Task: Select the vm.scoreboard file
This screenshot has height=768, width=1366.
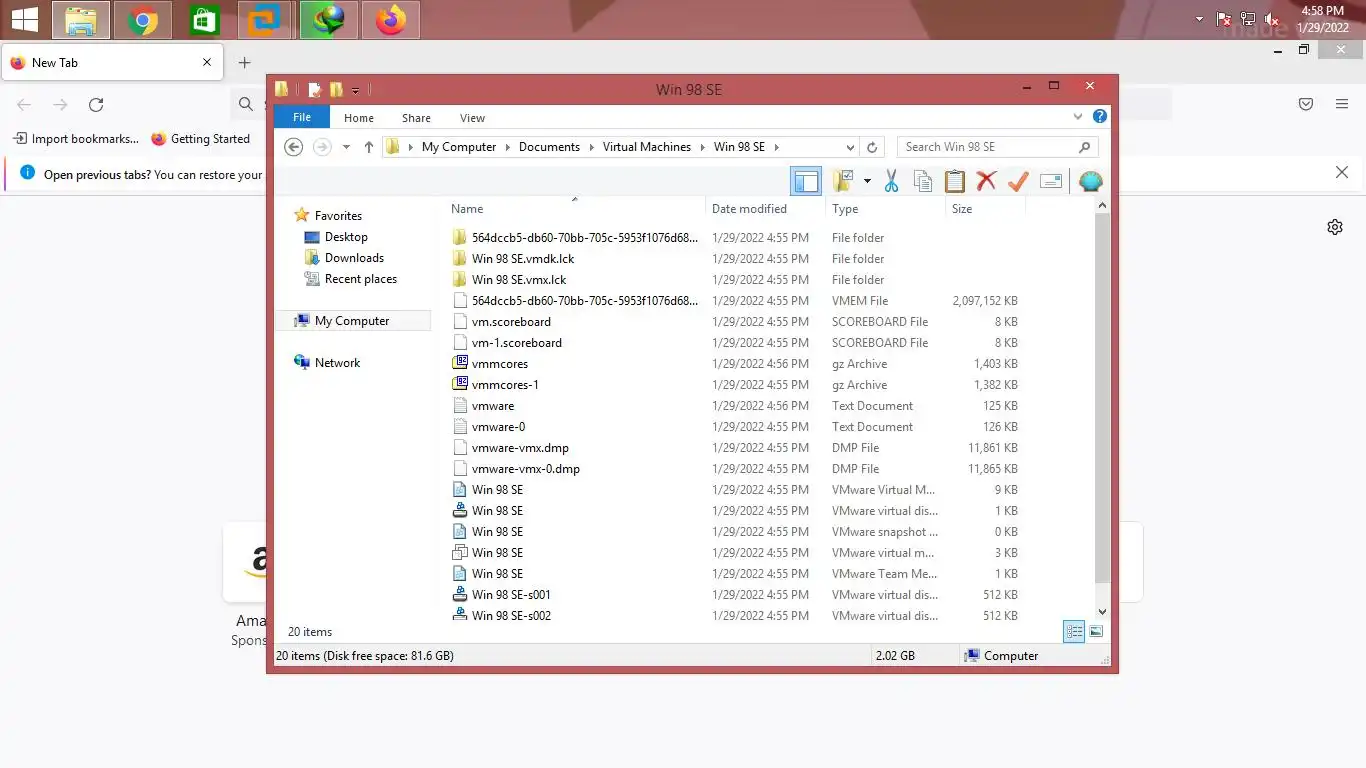Action: [x=511, y=322]
